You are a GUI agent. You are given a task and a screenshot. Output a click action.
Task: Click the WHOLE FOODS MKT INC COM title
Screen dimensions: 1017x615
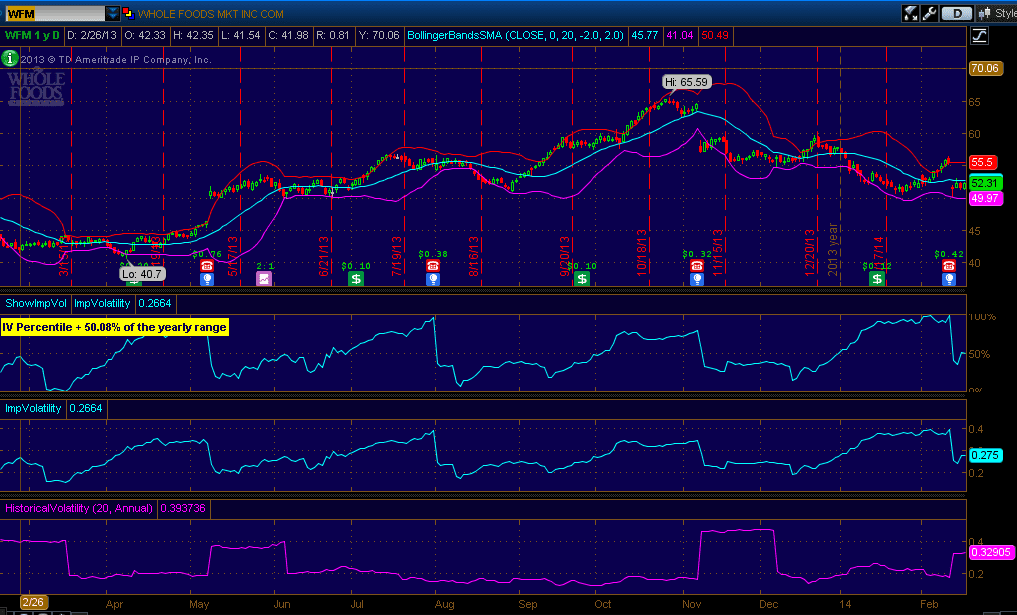(x=211, y=13)
